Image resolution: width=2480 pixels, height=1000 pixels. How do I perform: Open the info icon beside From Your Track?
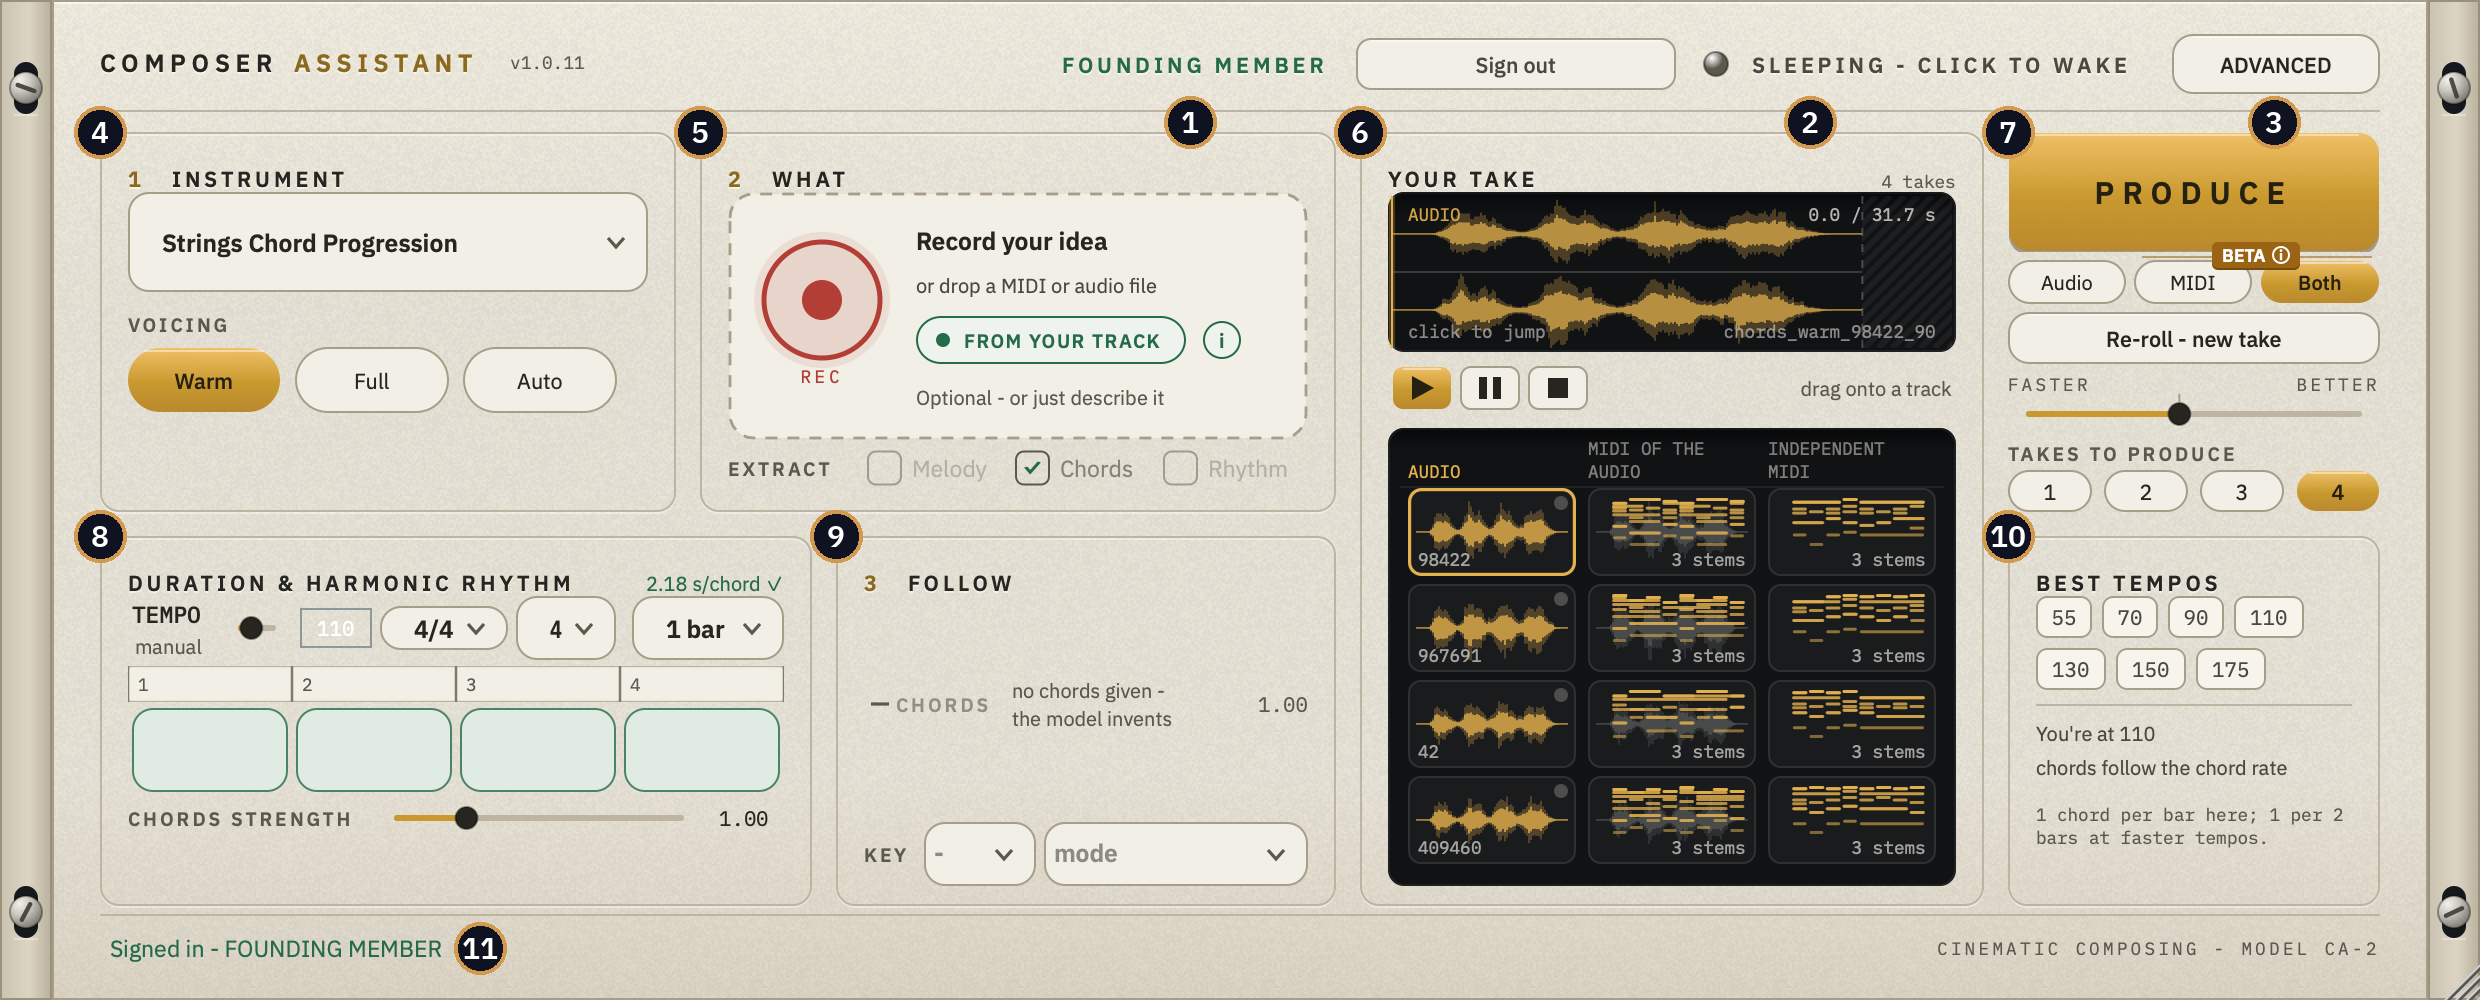1221,340
